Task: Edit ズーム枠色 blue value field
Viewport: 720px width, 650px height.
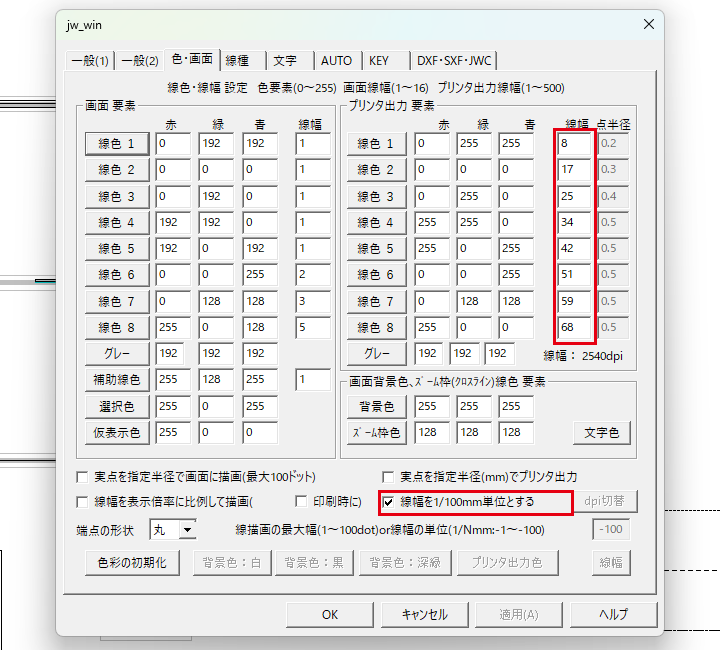Action: click(516, 432)
